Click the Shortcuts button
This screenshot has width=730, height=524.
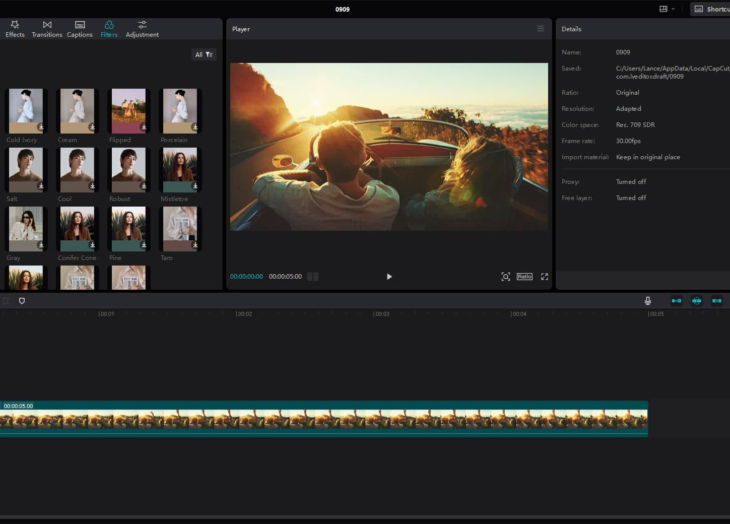tap(711, 9)
